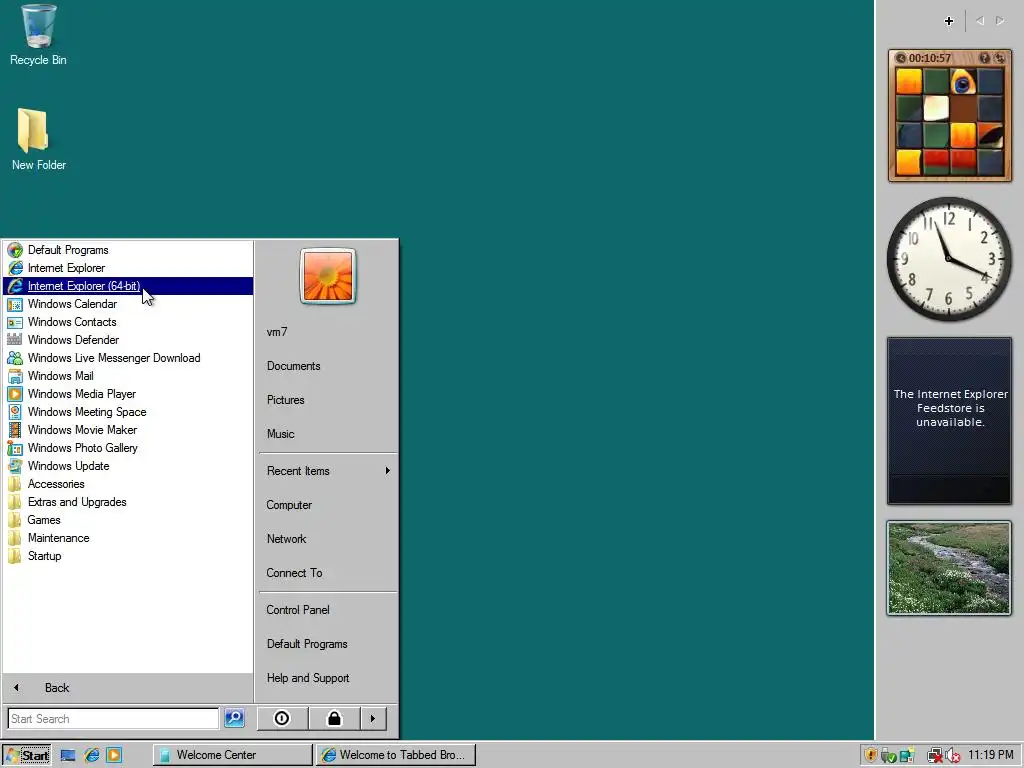Image resolution: width=1024 pixels, height=768 pixels.
Task: Open Control Panel
Action: 327,610
